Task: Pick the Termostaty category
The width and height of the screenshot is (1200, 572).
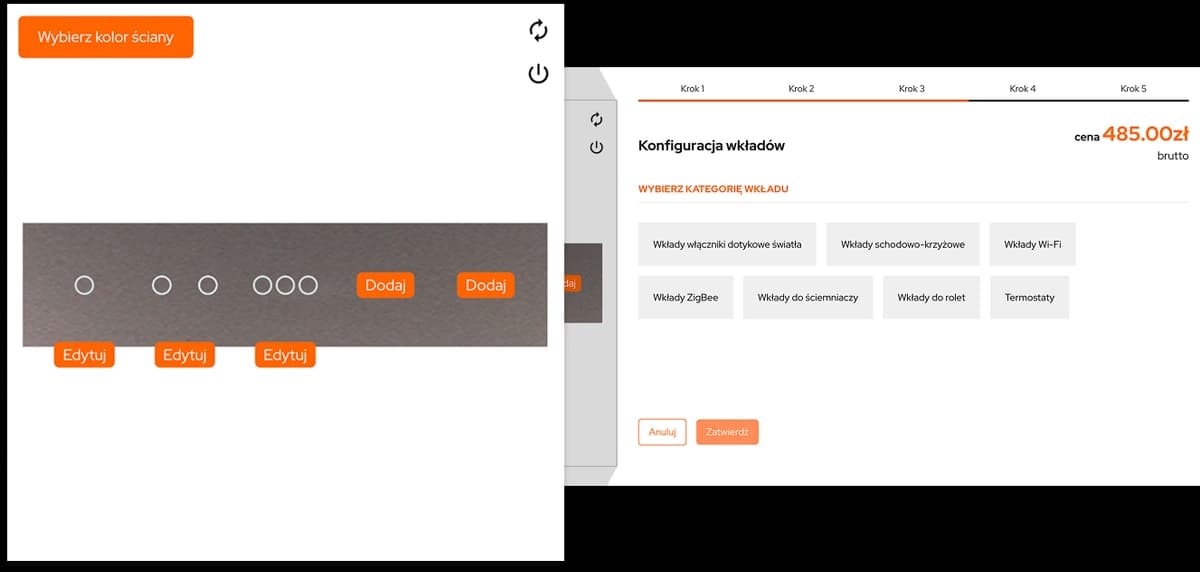Action: [1029, 298]
